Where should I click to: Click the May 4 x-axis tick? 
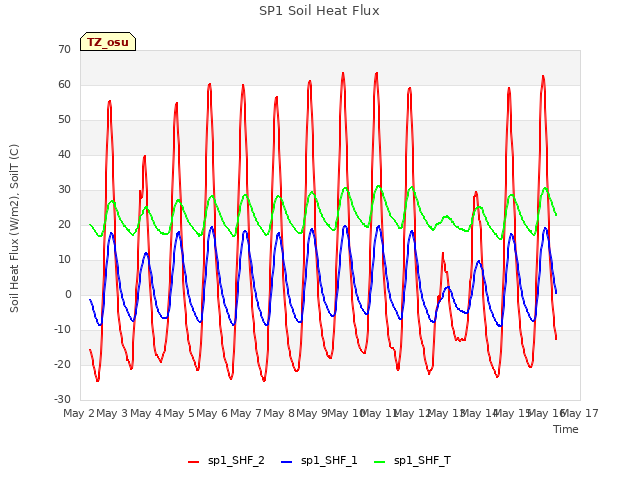(146, 413)
